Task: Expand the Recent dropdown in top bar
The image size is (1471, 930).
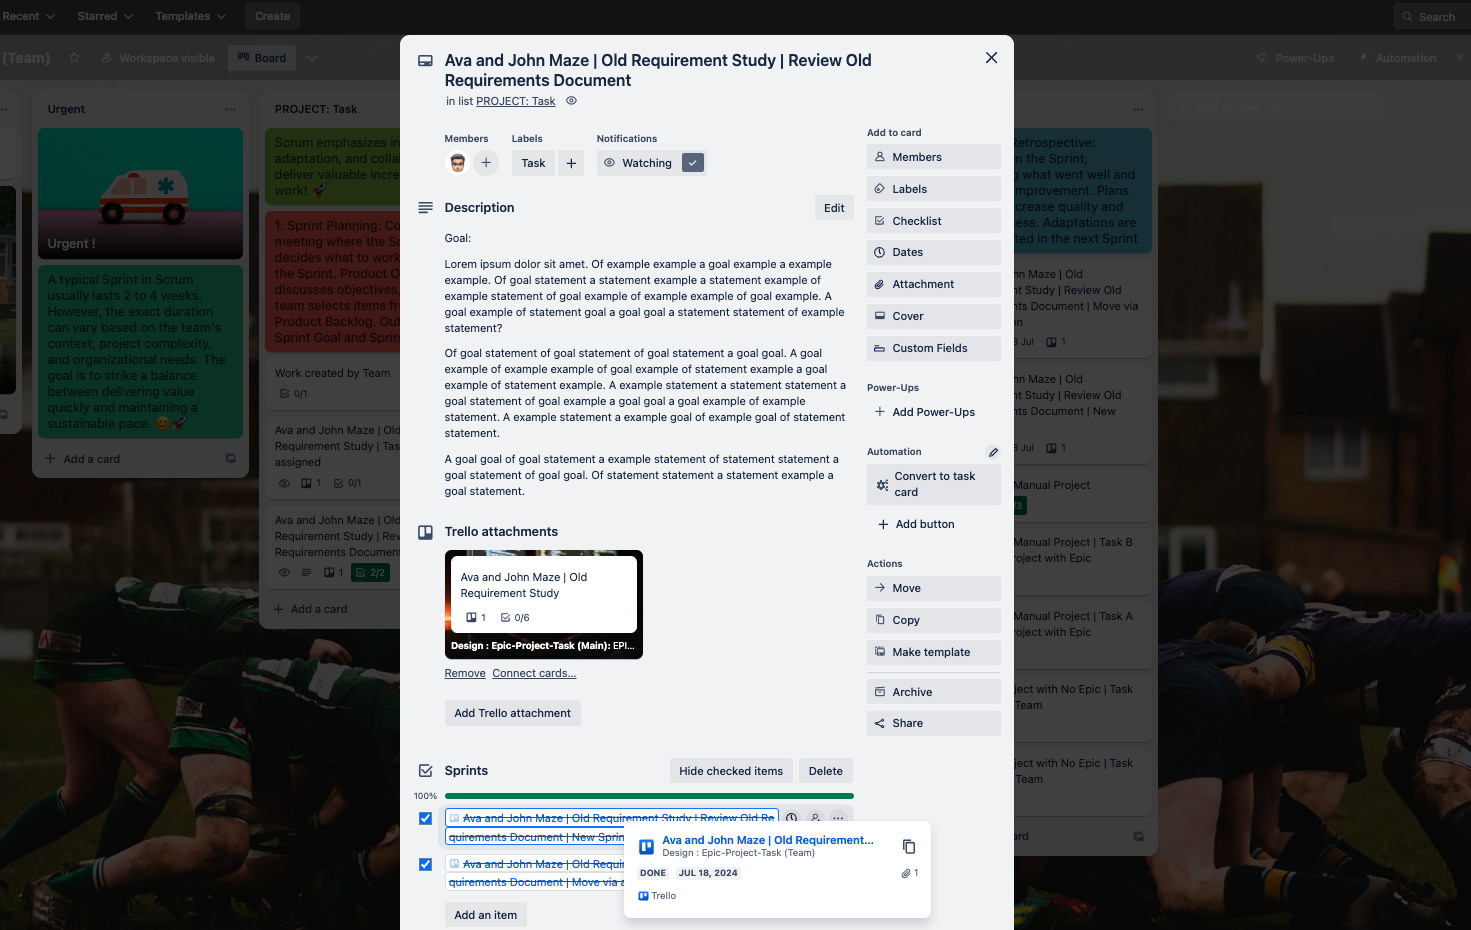Action: [x=28, y=16]
